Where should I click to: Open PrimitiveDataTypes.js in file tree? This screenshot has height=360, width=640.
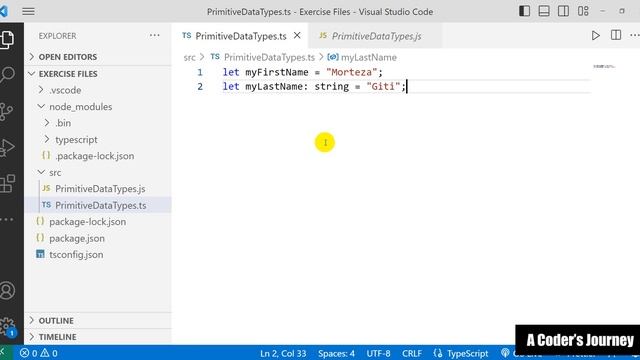point(98,189)
